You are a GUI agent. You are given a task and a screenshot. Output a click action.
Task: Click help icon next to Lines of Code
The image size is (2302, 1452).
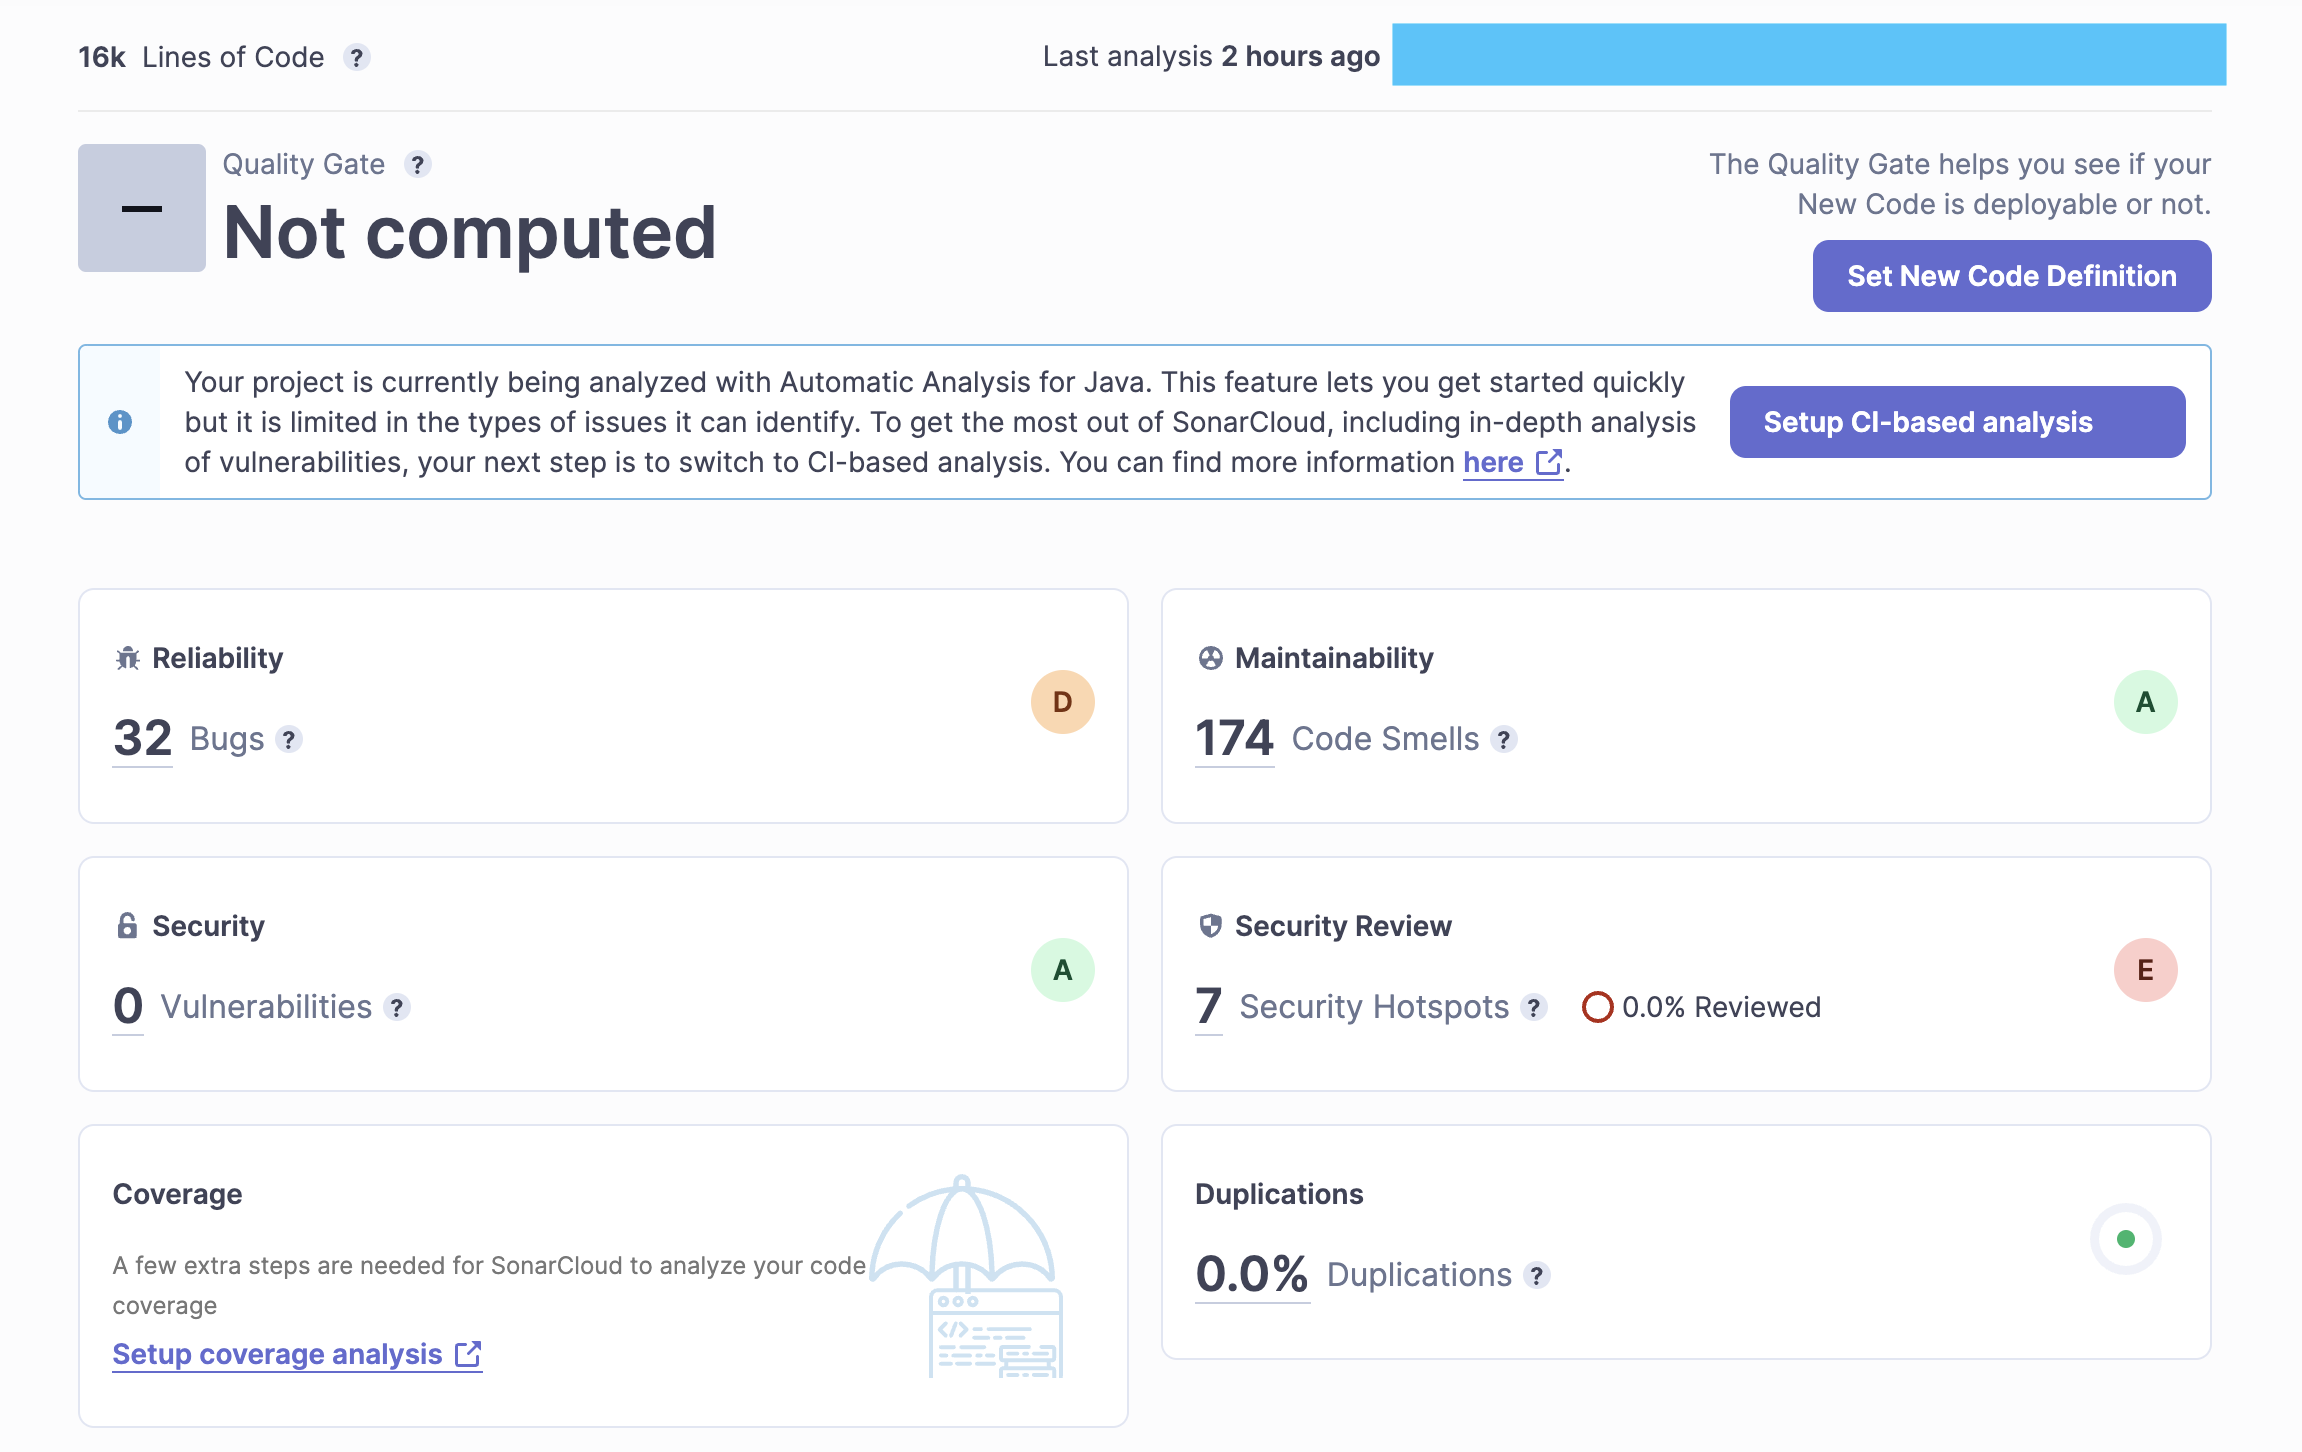coord(356,58)
